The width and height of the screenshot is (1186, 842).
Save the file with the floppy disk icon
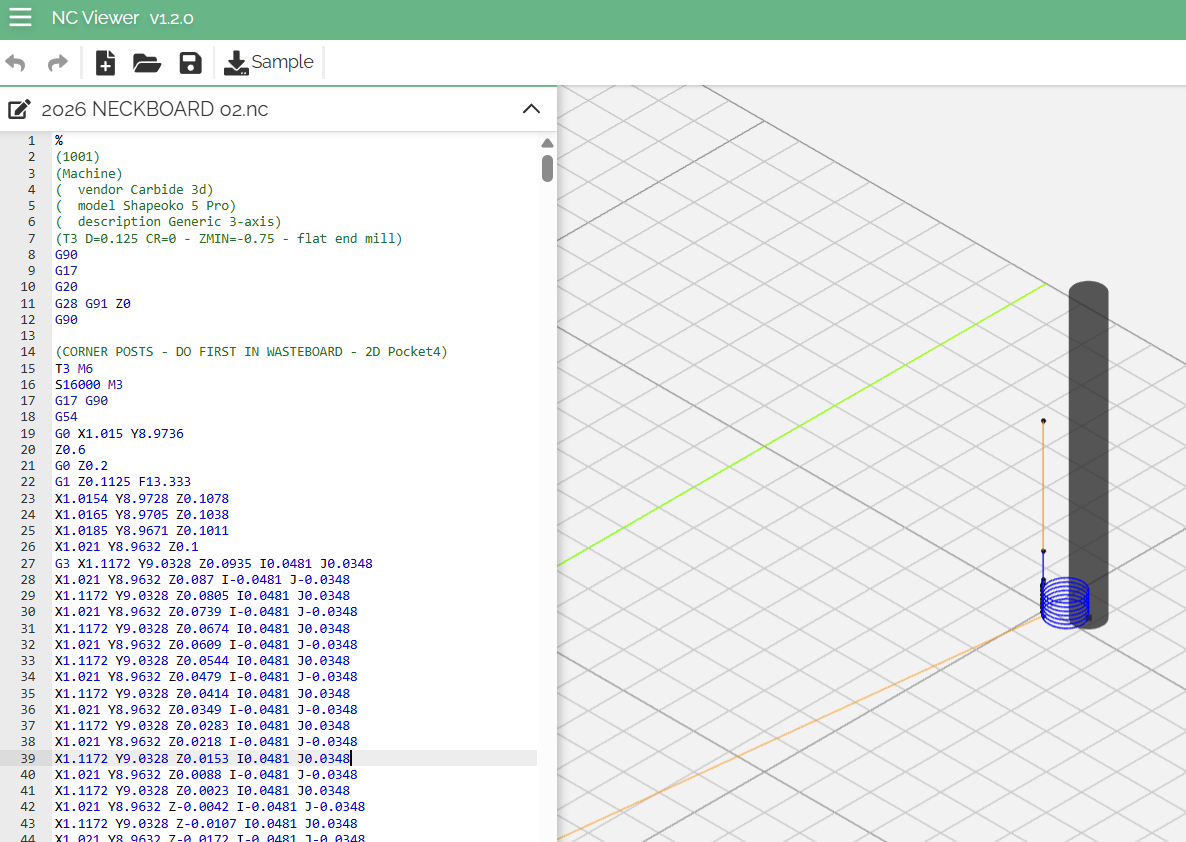190,63
